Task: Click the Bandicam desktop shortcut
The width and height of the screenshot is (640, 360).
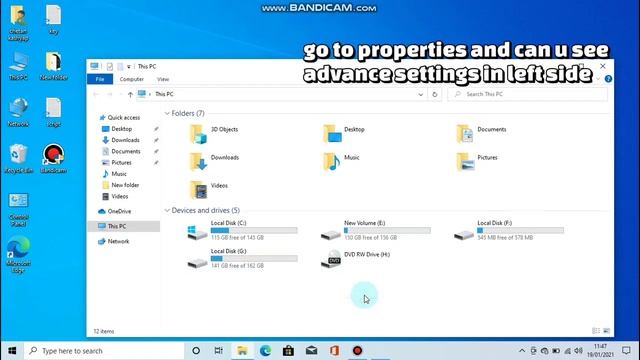Action: click(x=53, y=159)
